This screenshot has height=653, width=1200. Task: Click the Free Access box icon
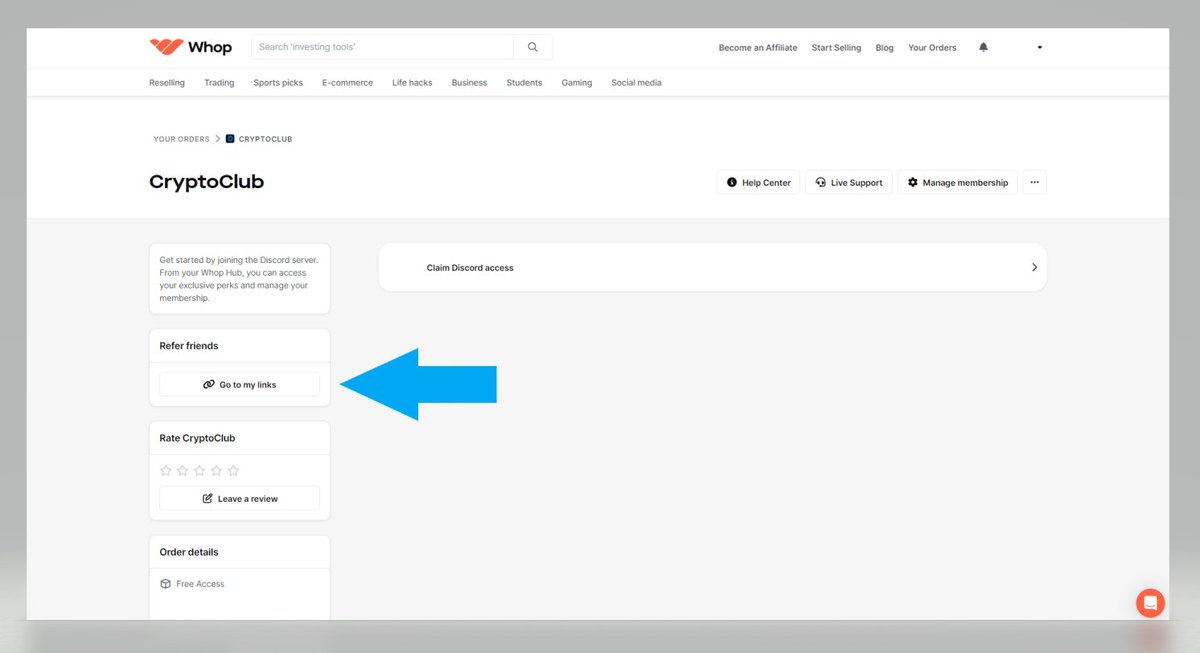point(166,584)
